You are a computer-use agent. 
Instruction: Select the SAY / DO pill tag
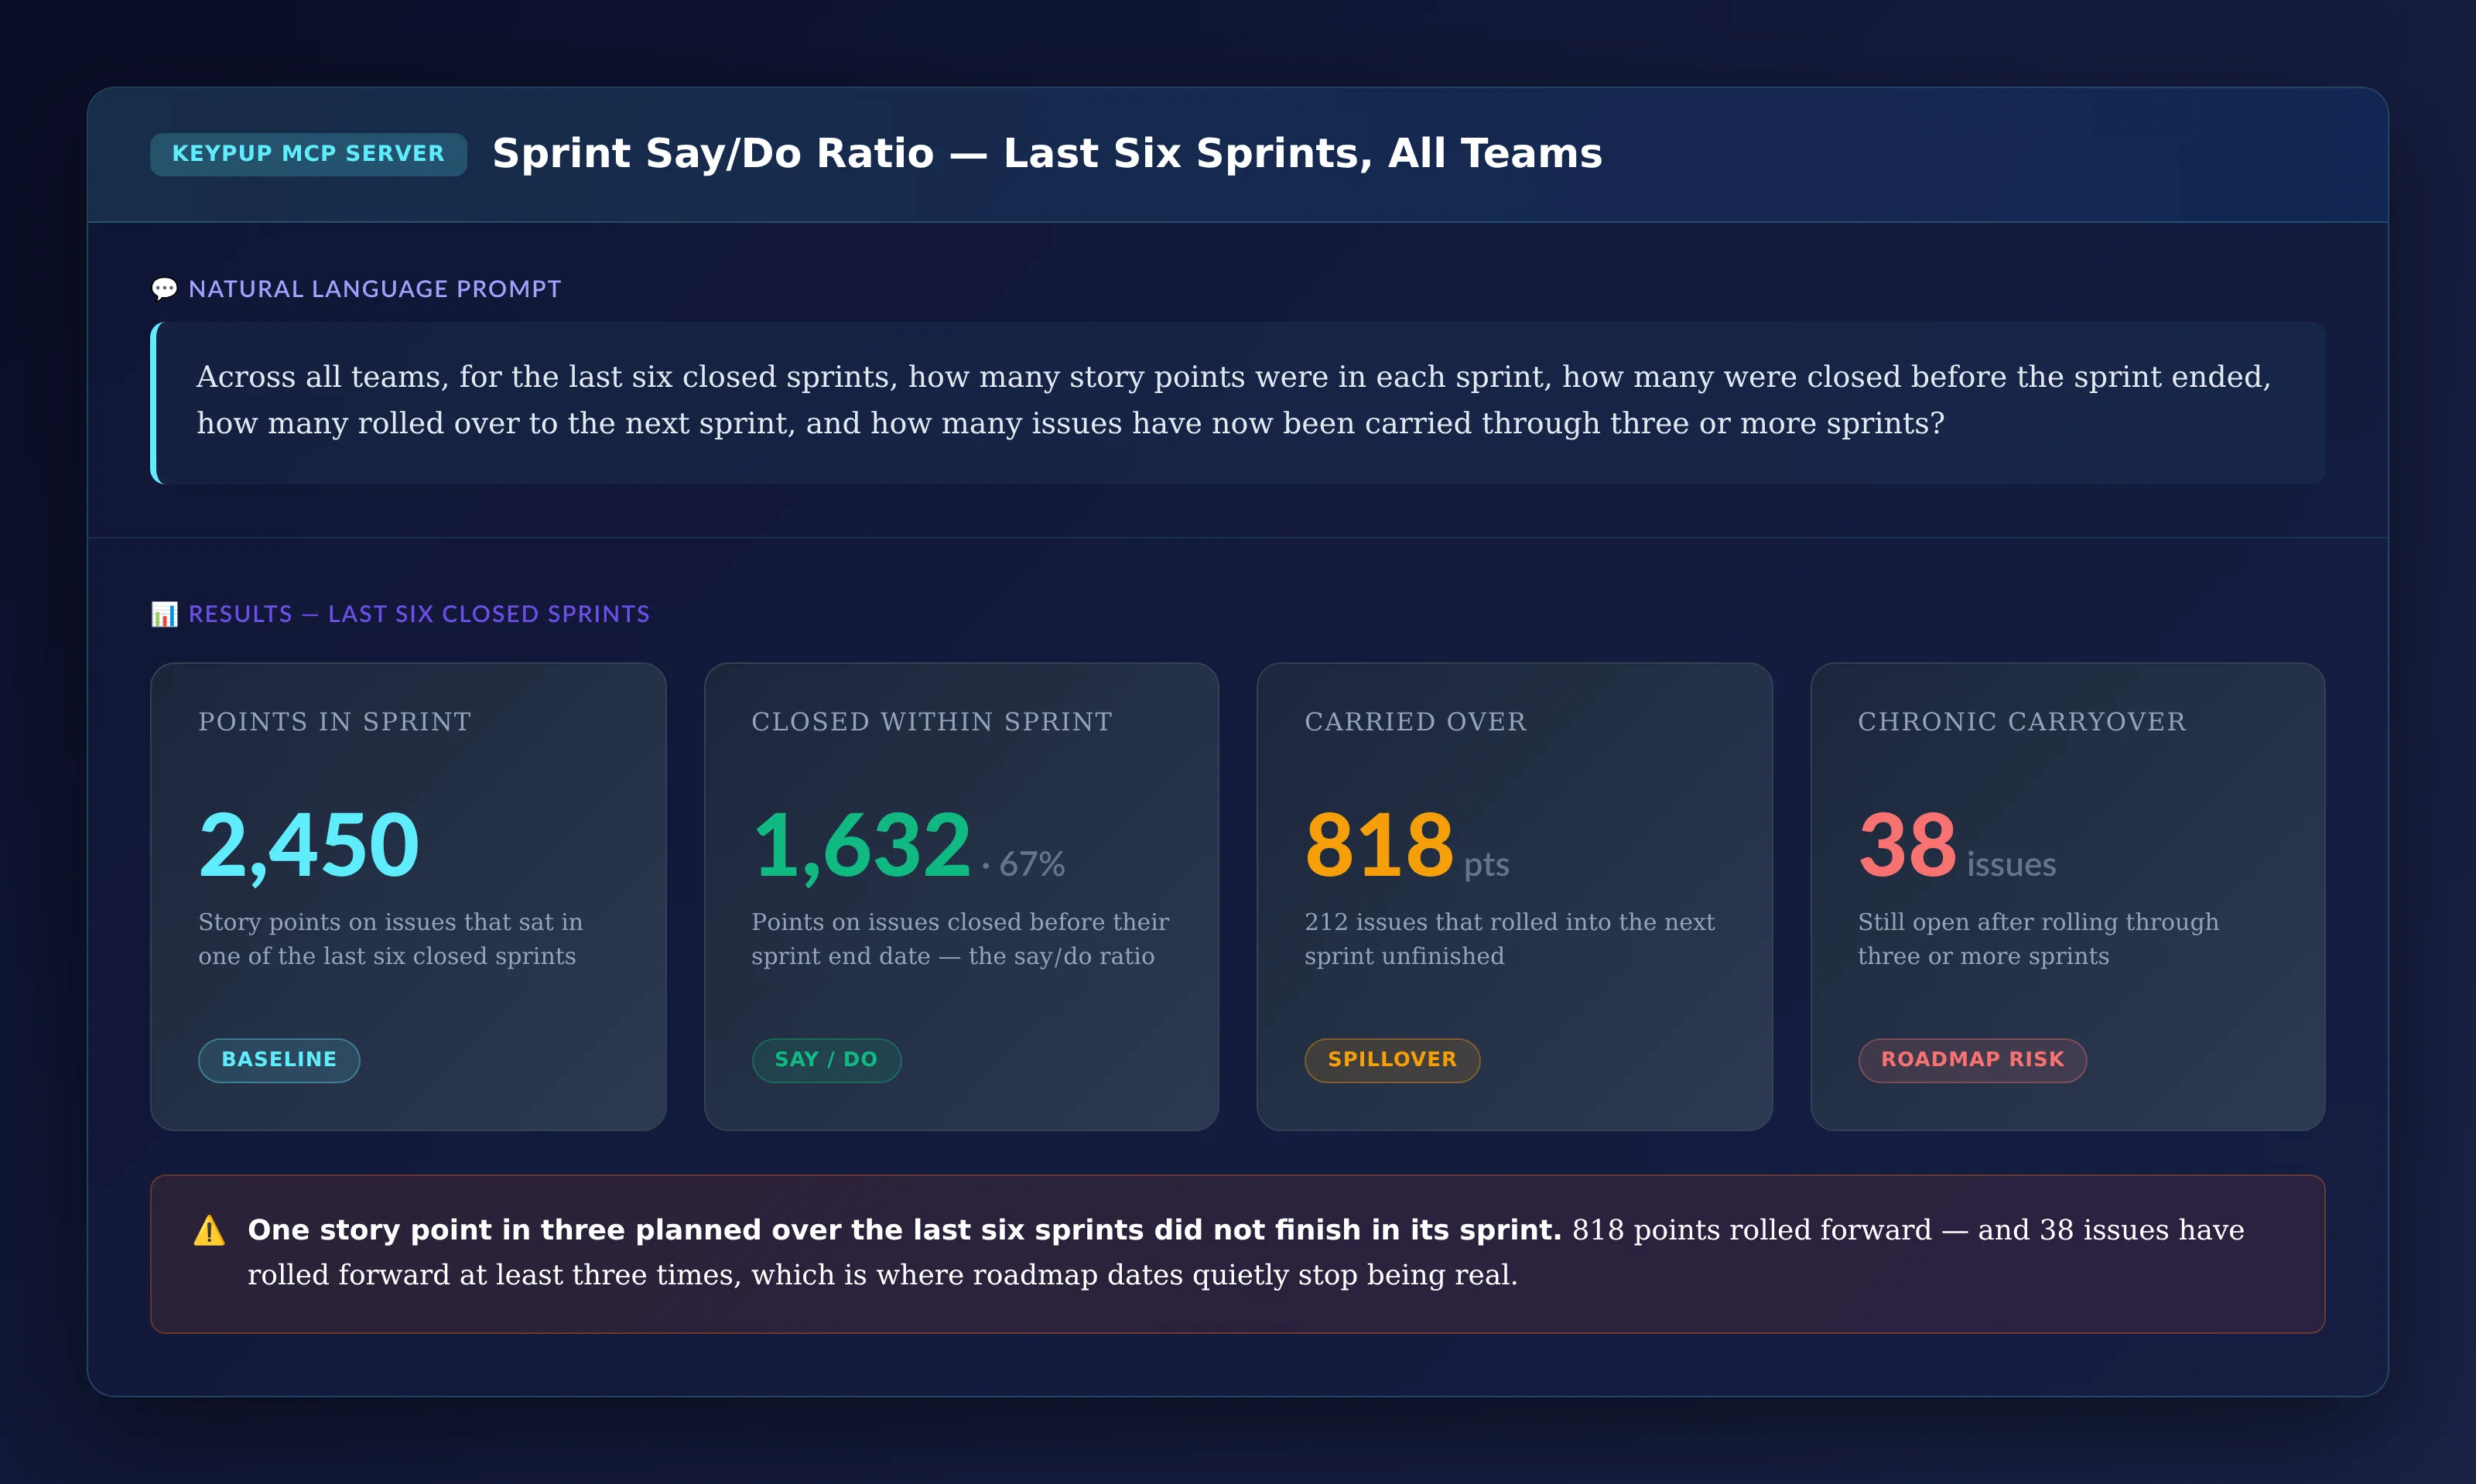pos(826,1060)
